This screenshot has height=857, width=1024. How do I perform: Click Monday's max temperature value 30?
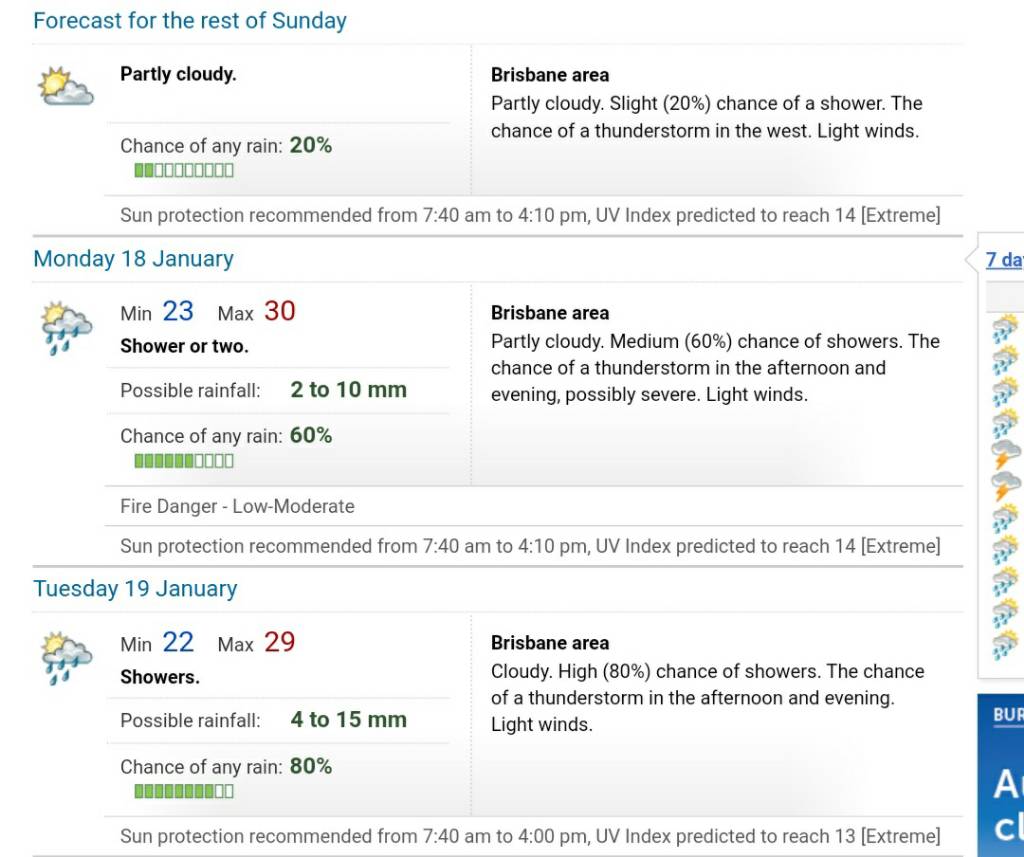[280, 311]
